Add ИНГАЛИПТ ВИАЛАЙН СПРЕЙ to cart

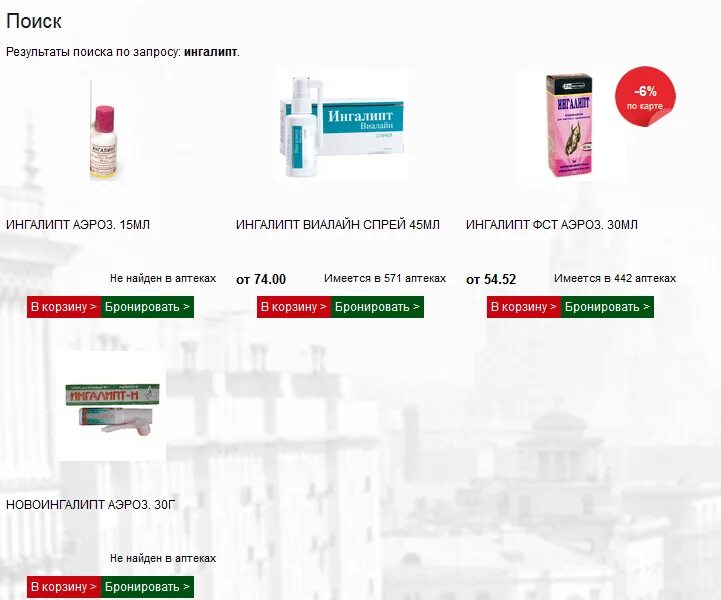pos(294,307)
